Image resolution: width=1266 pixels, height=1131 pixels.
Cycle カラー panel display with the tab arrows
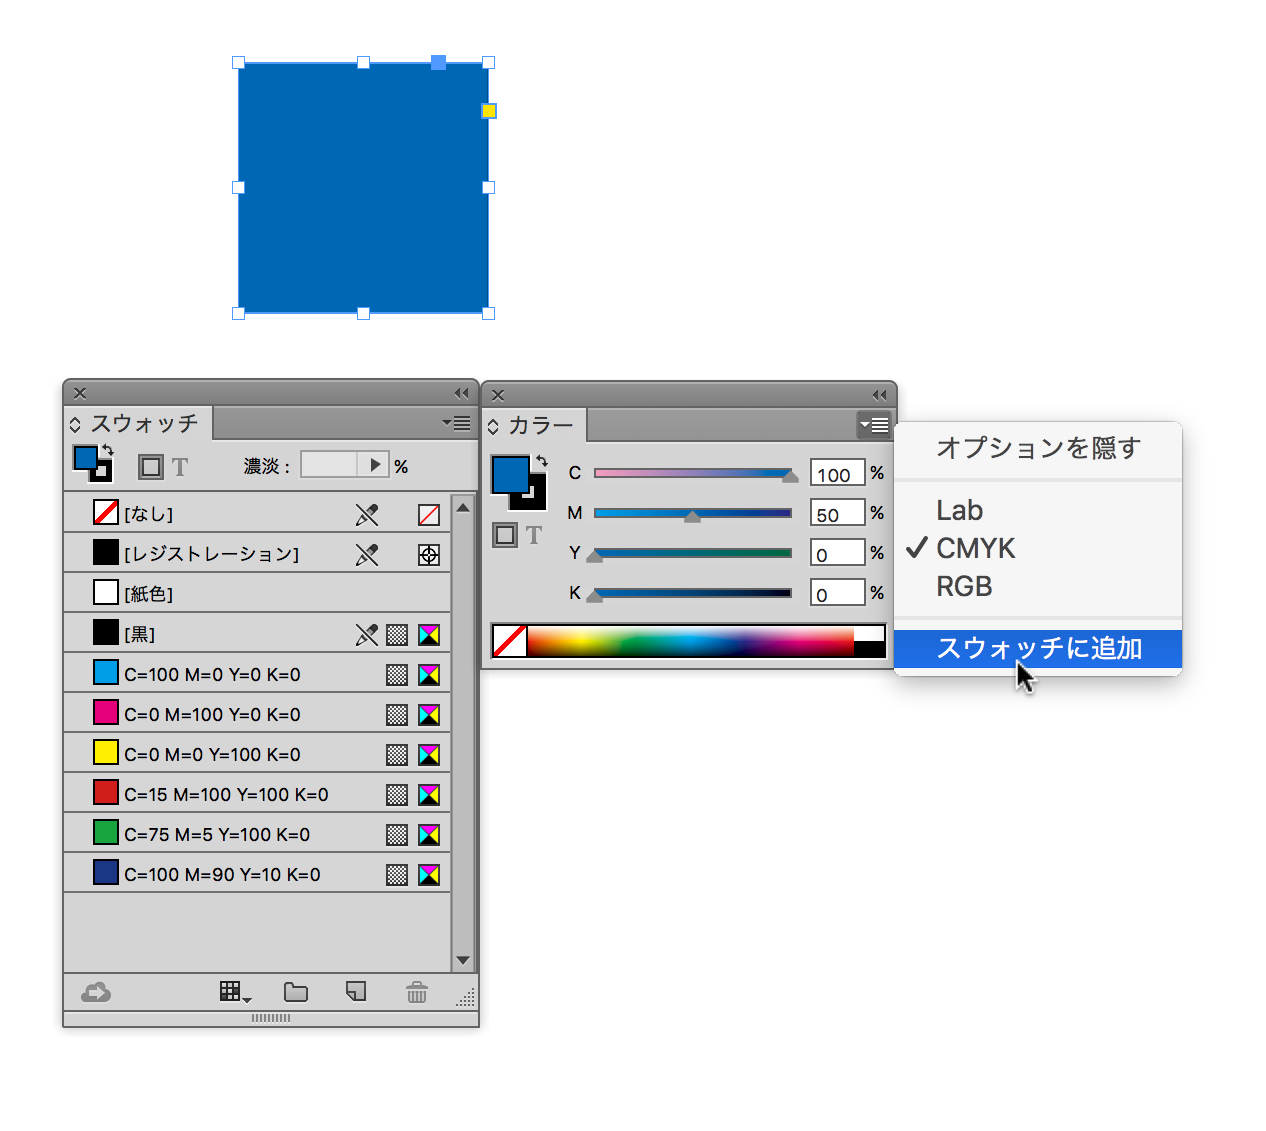coord(493,426)
